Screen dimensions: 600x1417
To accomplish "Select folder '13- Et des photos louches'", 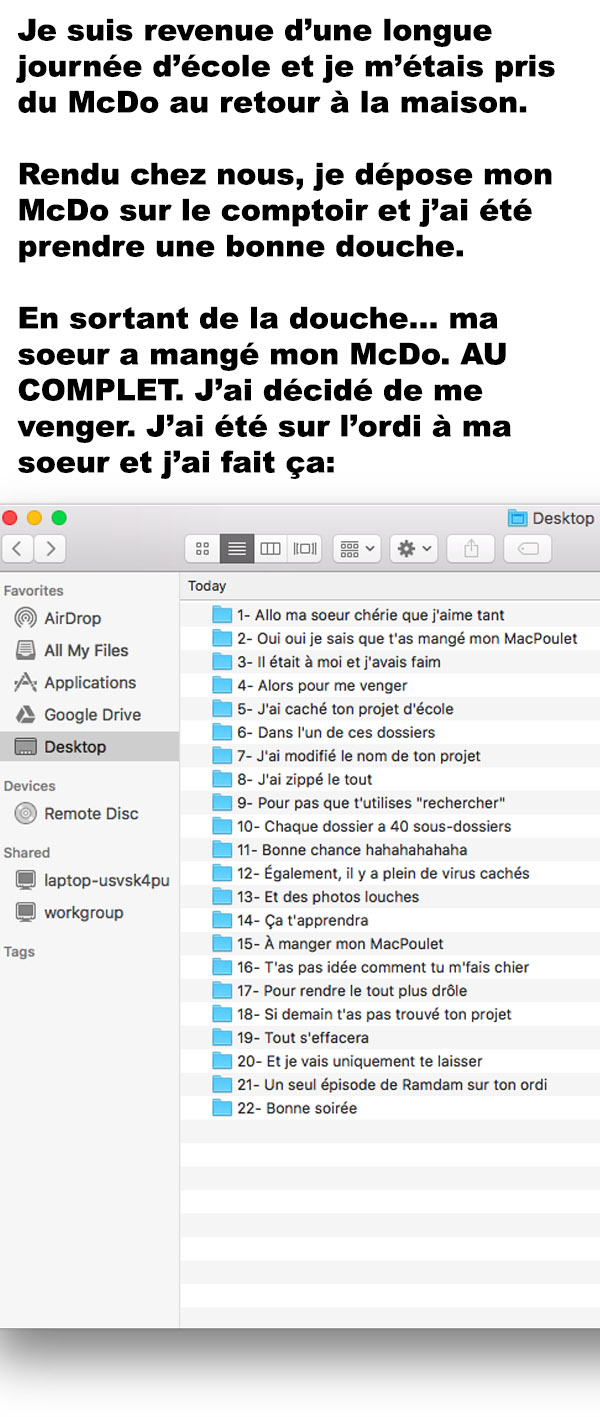I will tap(390, 897).
